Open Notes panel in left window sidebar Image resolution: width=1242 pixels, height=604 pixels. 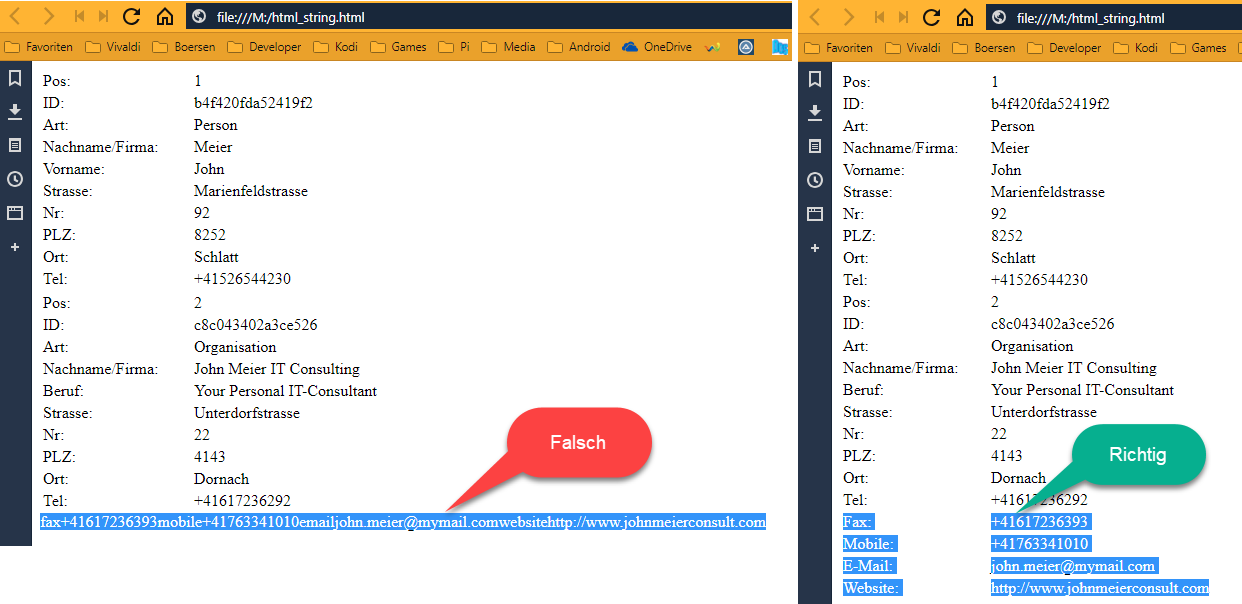point(15,146)
